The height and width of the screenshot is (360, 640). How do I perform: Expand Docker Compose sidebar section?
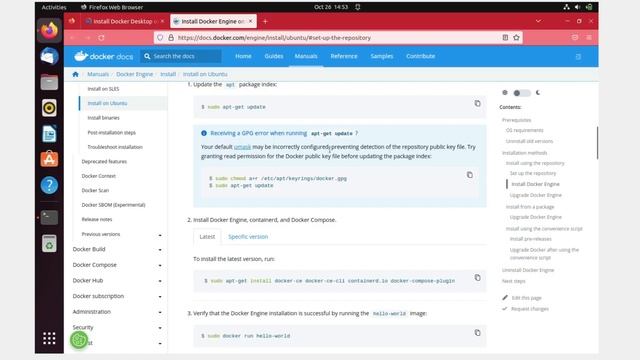(x=160, y=265)
